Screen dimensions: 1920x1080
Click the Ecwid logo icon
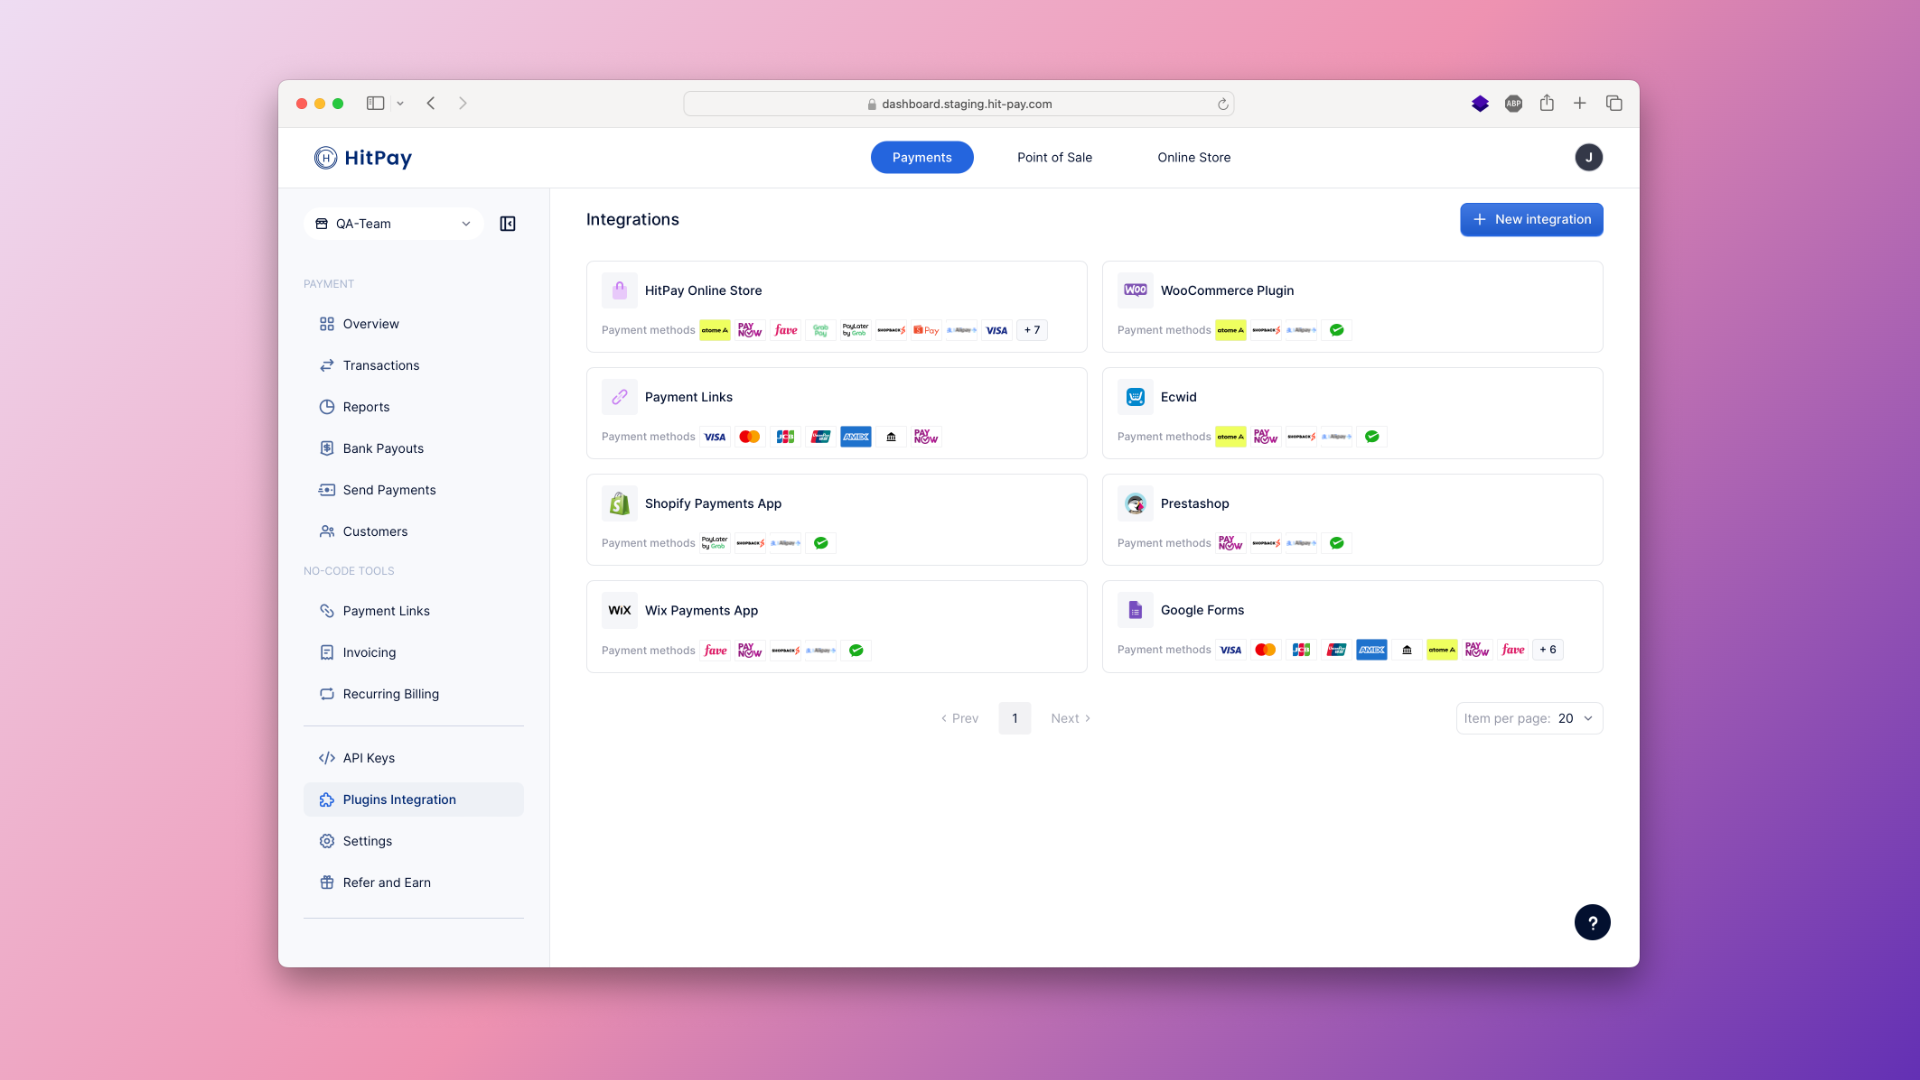(x=1135, y=397)
